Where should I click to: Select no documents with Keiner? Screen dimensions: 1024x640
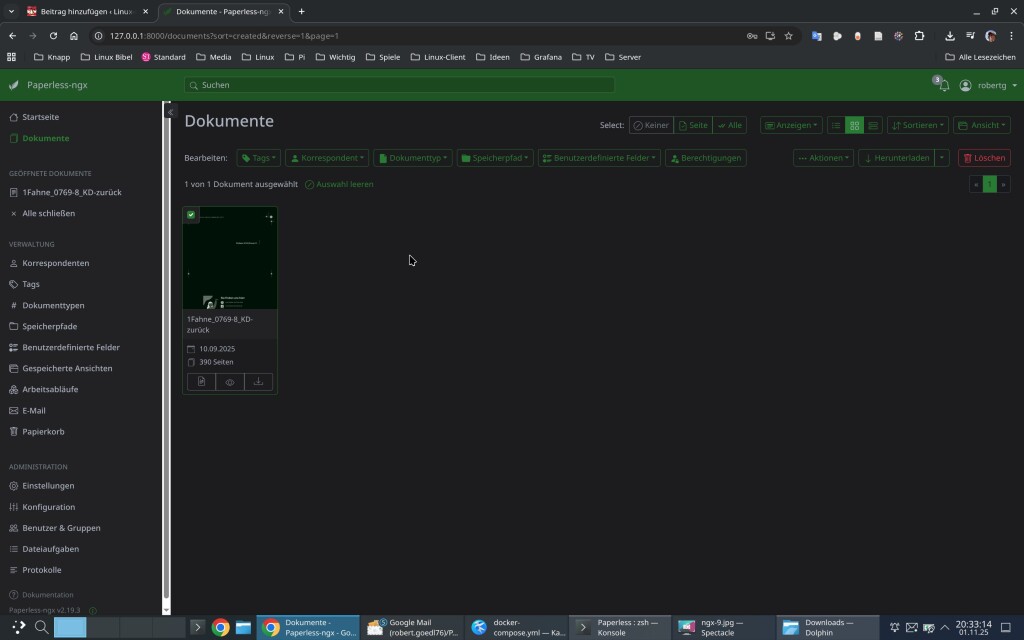tap(650, 125)
